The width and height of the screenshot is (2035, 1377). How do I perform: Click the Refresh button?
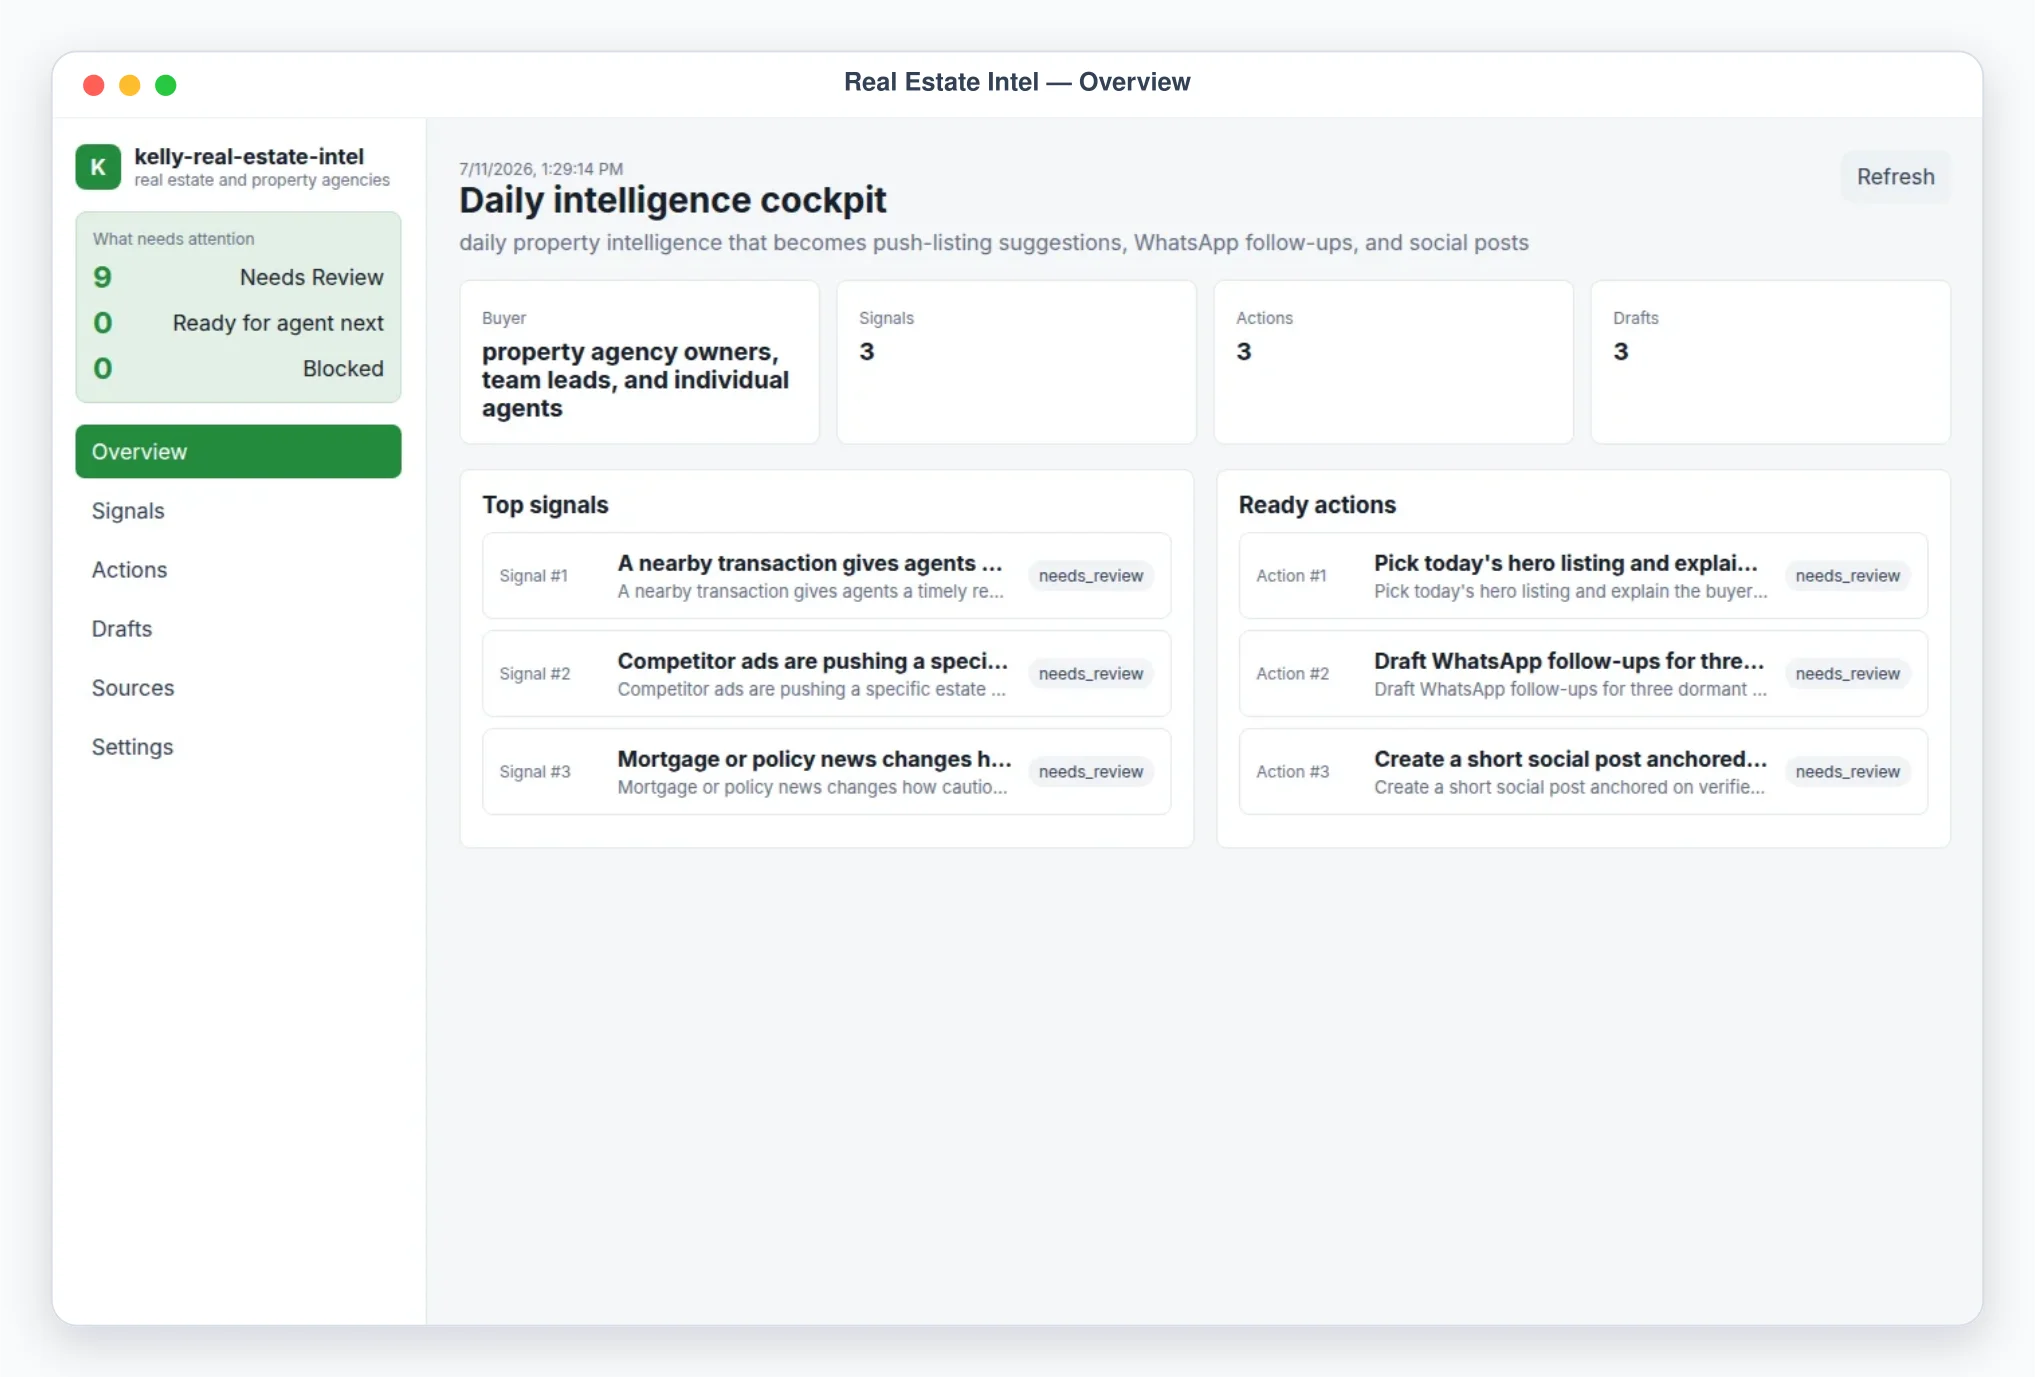[x=1895, y=176]
